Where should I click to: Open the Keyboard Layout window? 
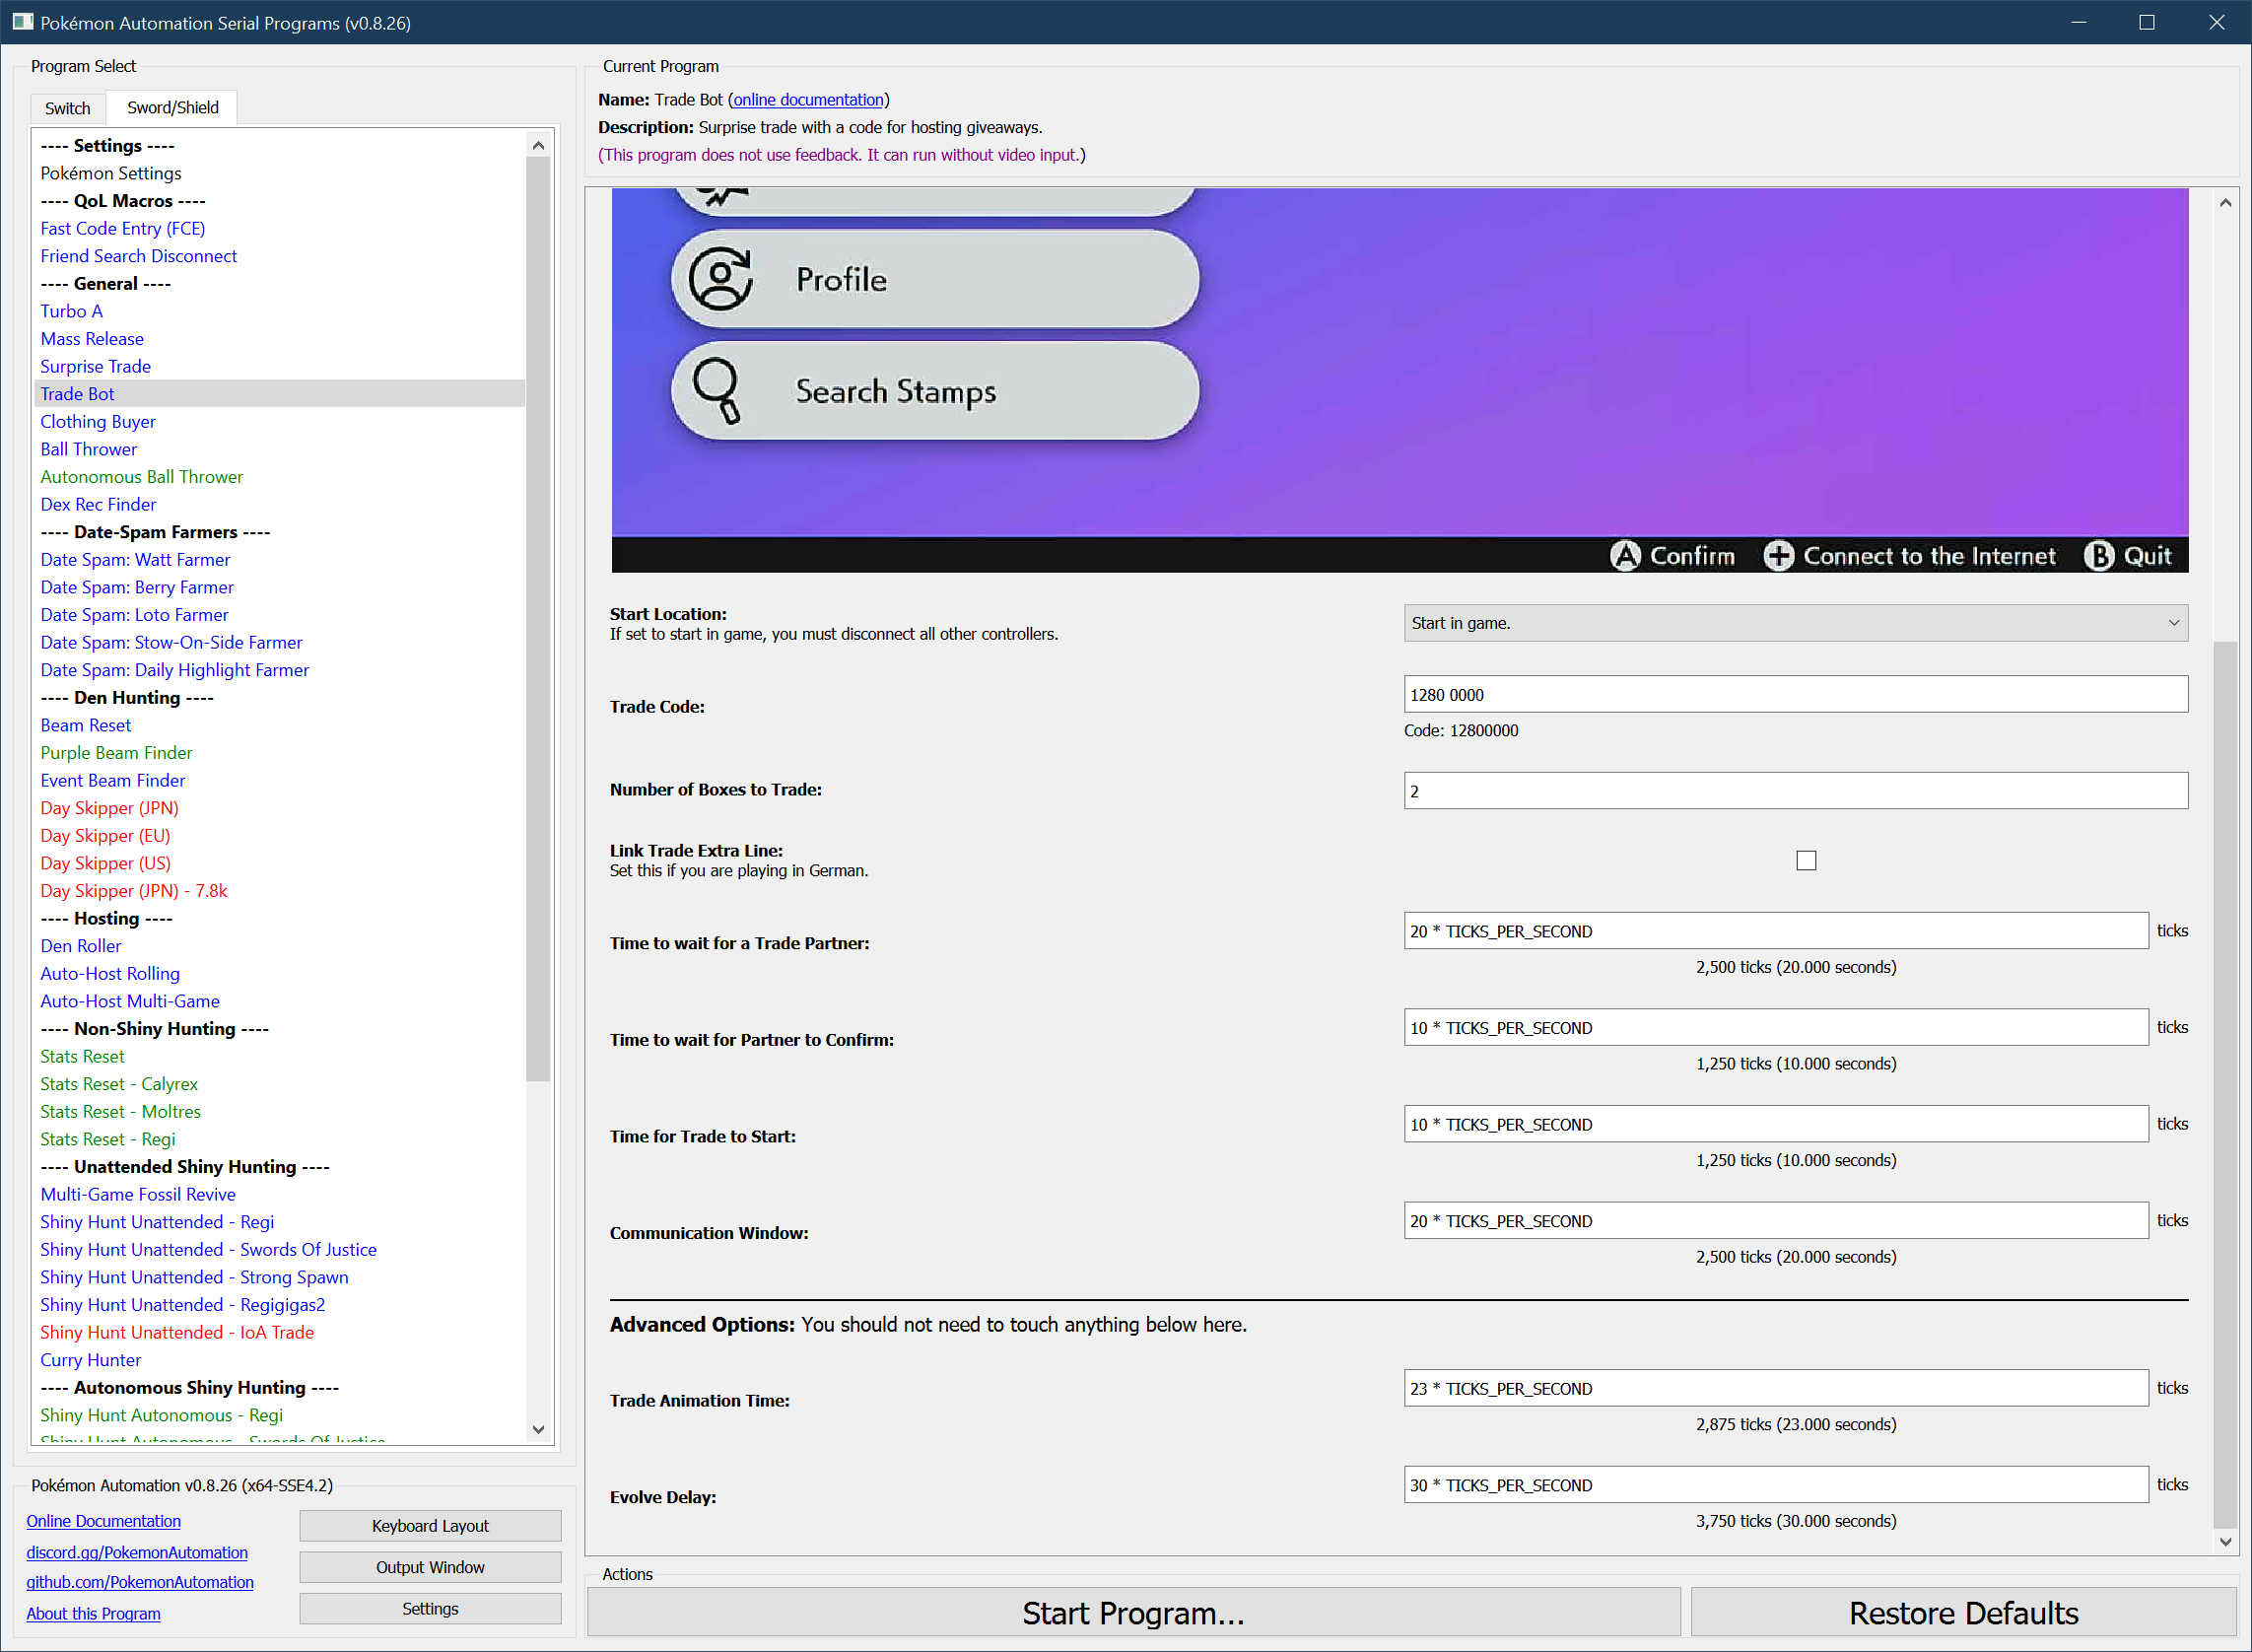[430, 1526]
